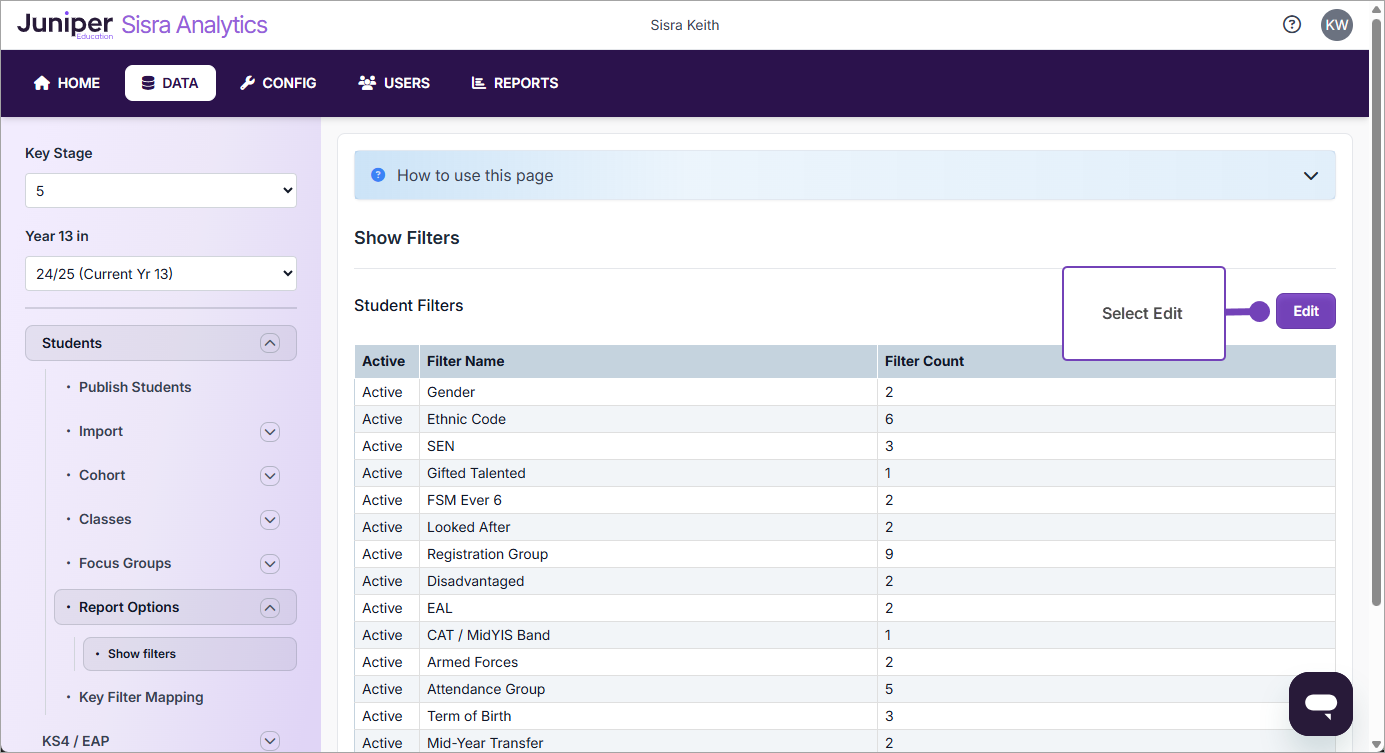Select the Edit button

click(1305, 310)
